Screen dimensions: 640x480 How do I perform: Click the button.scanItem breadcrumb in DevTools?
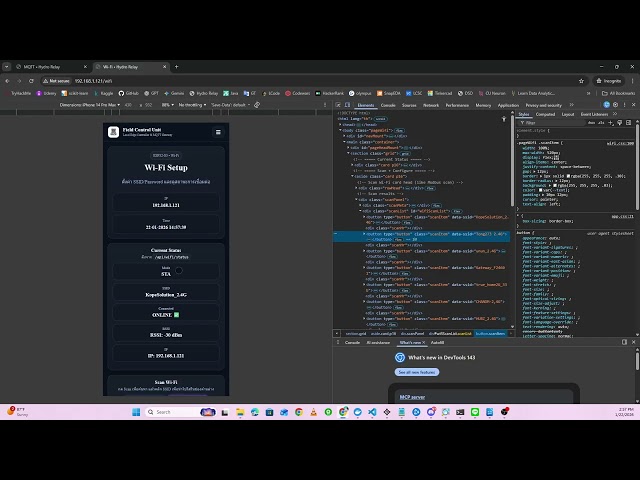pyautogui.click(x=490, y=333)
